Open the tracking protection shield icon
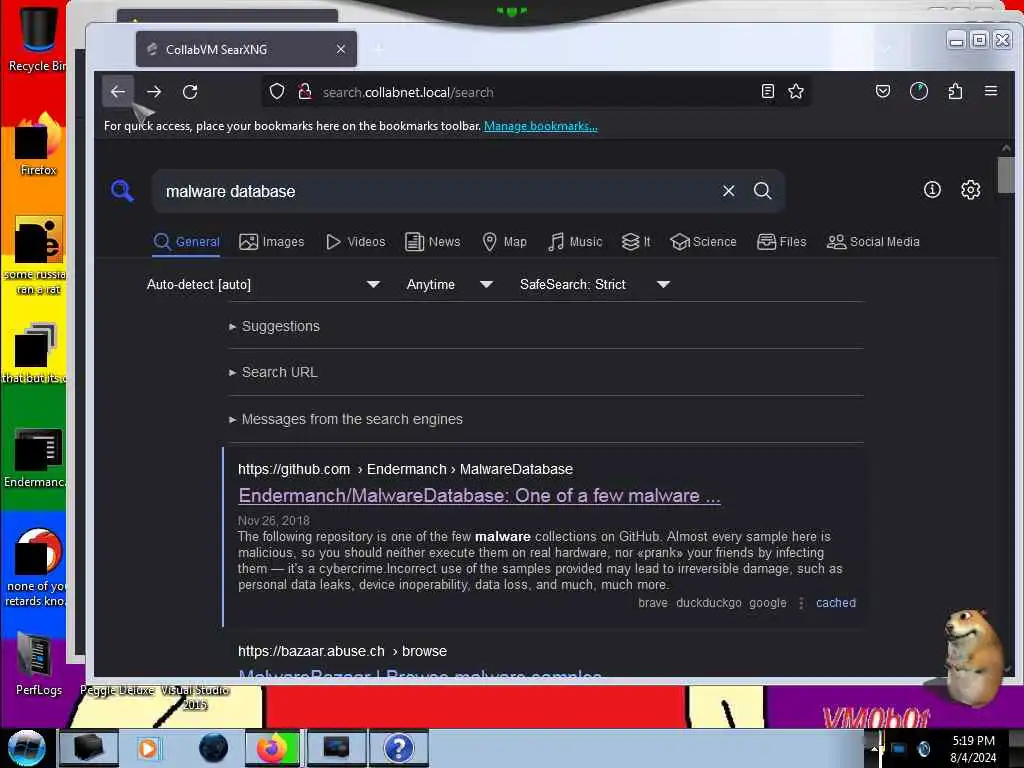 277,91
